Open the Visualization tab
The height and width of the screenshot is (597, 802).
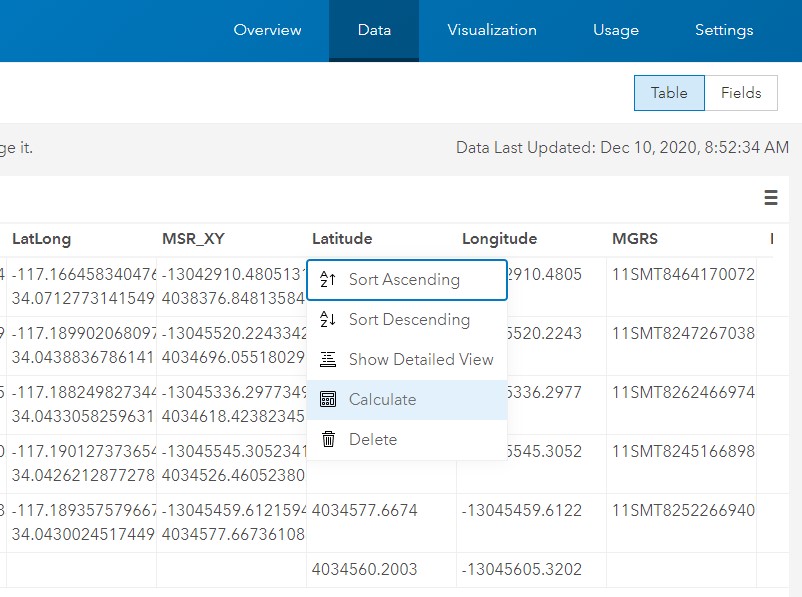(492, 30)
